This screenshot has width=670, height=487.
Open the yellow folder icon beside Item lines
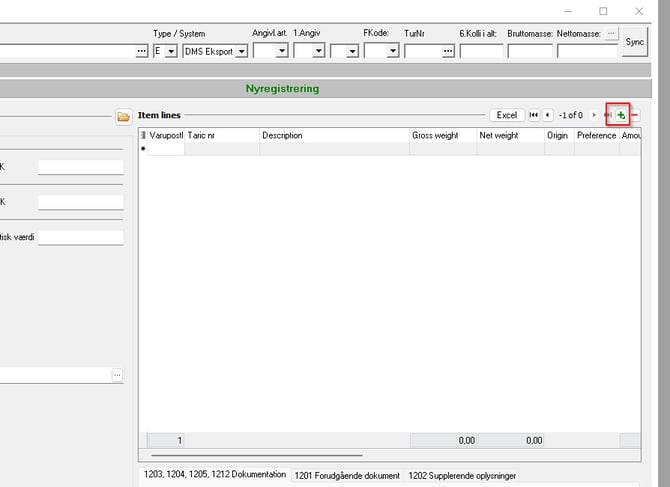(x=123, y=117)
